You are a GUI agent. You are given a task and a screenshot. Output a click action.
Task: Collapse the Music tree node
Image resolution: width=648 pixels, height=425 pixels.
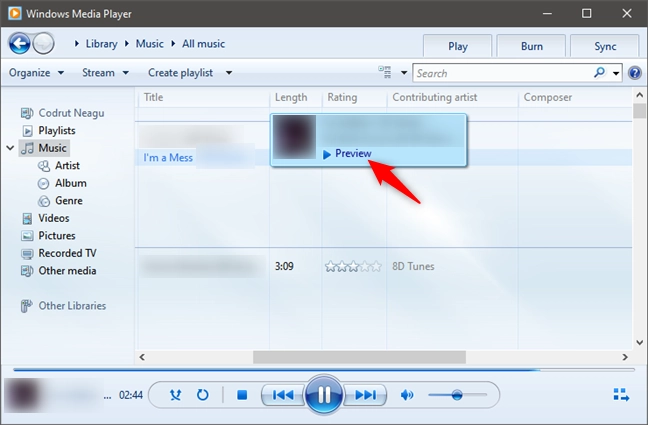coord(10,148)
